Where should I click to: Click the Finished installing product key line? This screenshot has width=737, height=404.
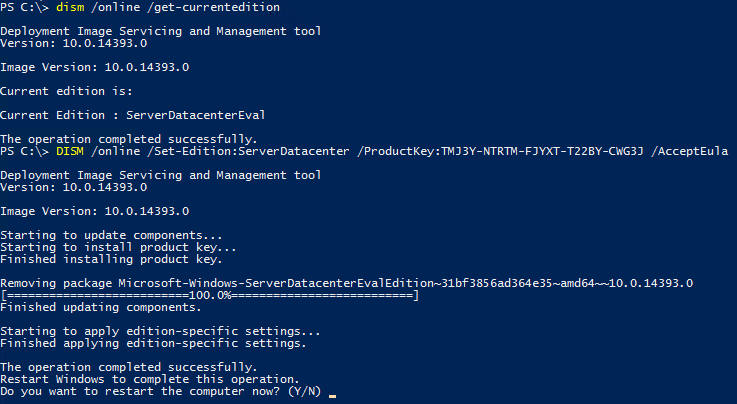click(111, 259)
